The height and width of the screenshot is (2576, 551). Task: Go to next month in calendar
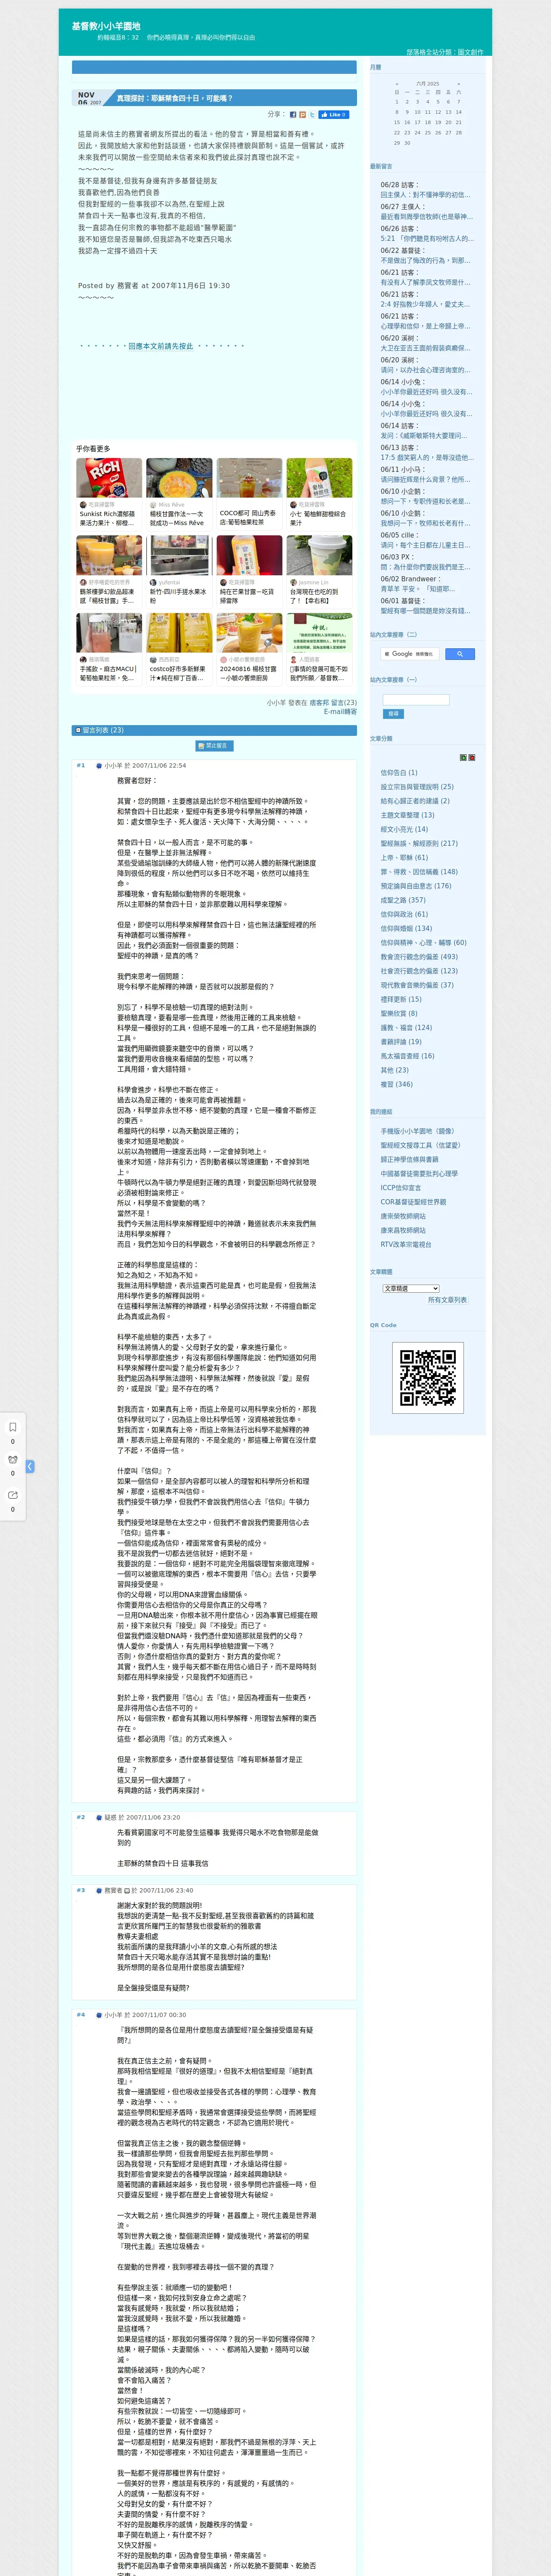[x=459, y=84]
